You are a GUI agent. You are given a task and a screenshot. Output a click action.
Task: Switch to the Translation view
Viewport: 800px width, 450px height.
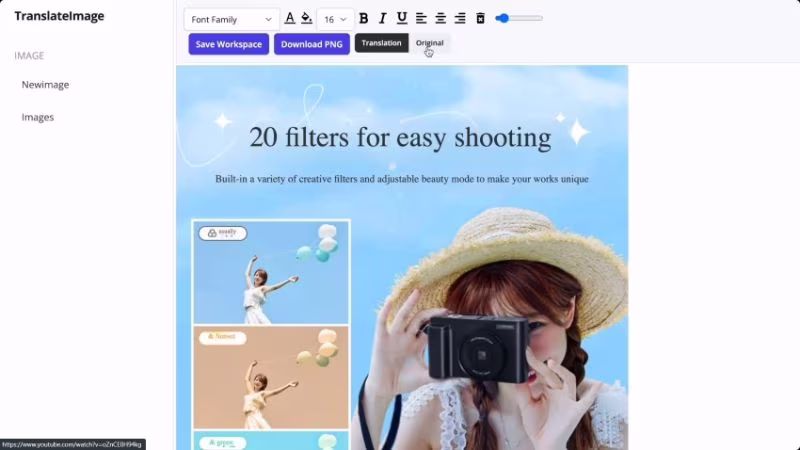click(x=382, y=43)
